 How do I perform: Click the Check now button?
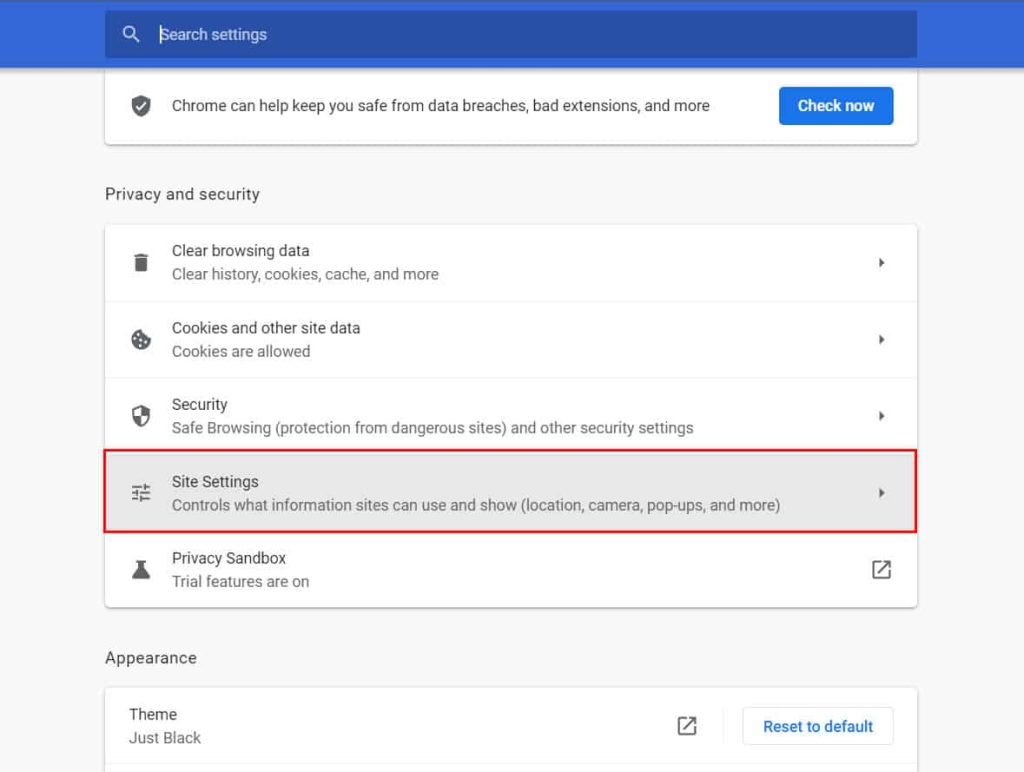(x=836, y=105)
